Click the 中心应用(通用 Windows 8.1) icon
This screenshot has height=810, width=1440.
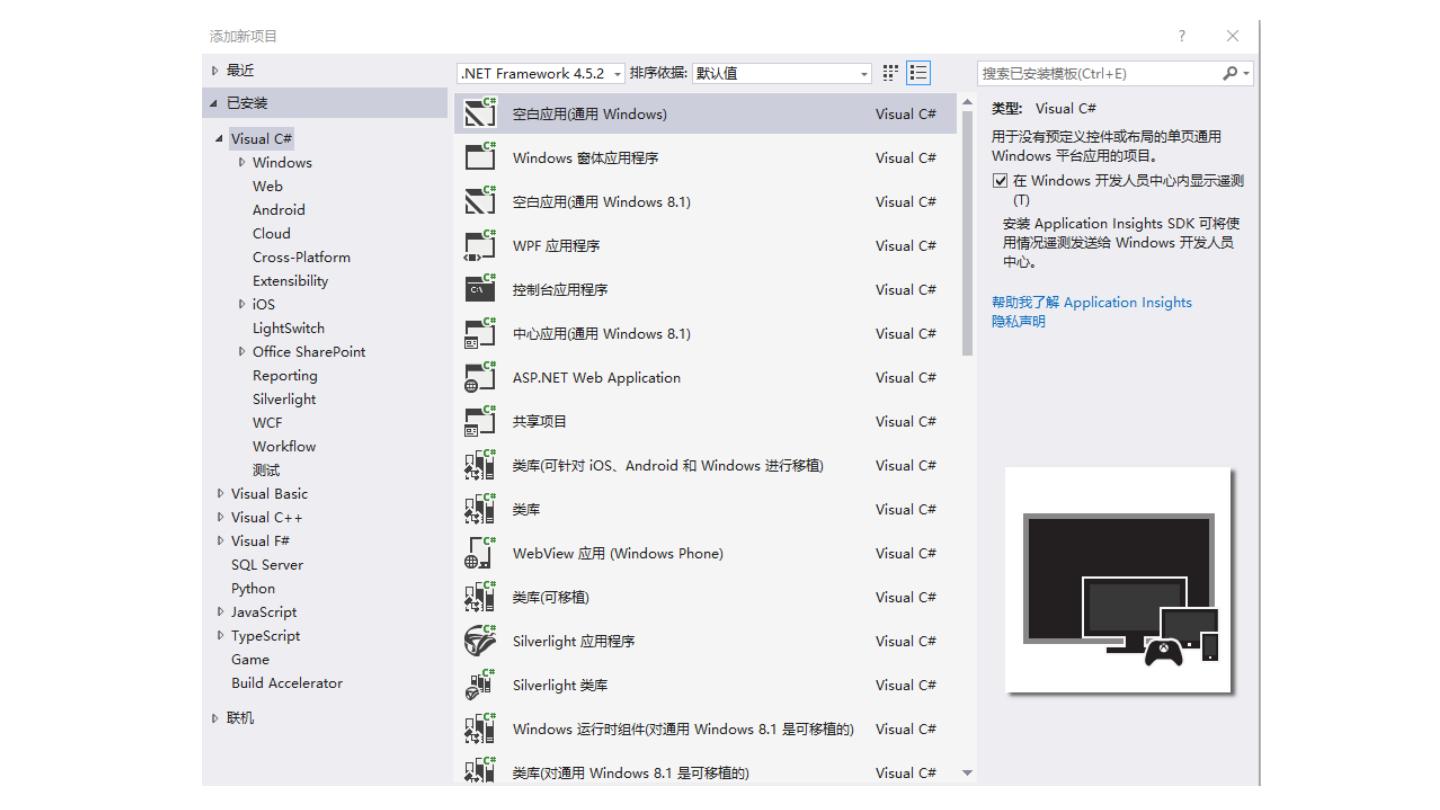(482, 333)
